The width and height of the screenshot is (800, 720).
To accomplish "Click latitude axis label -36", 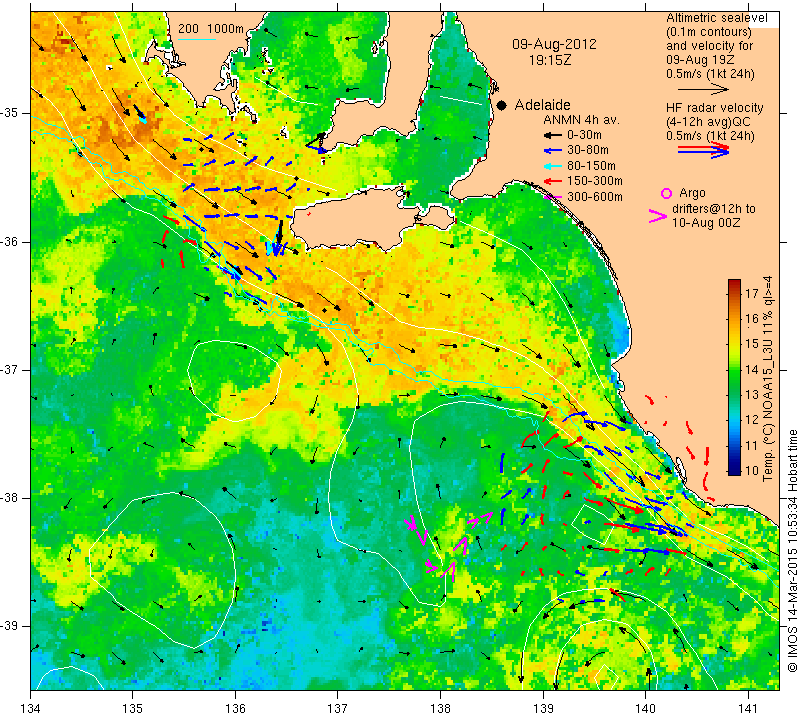I will [x=11, y=241].
